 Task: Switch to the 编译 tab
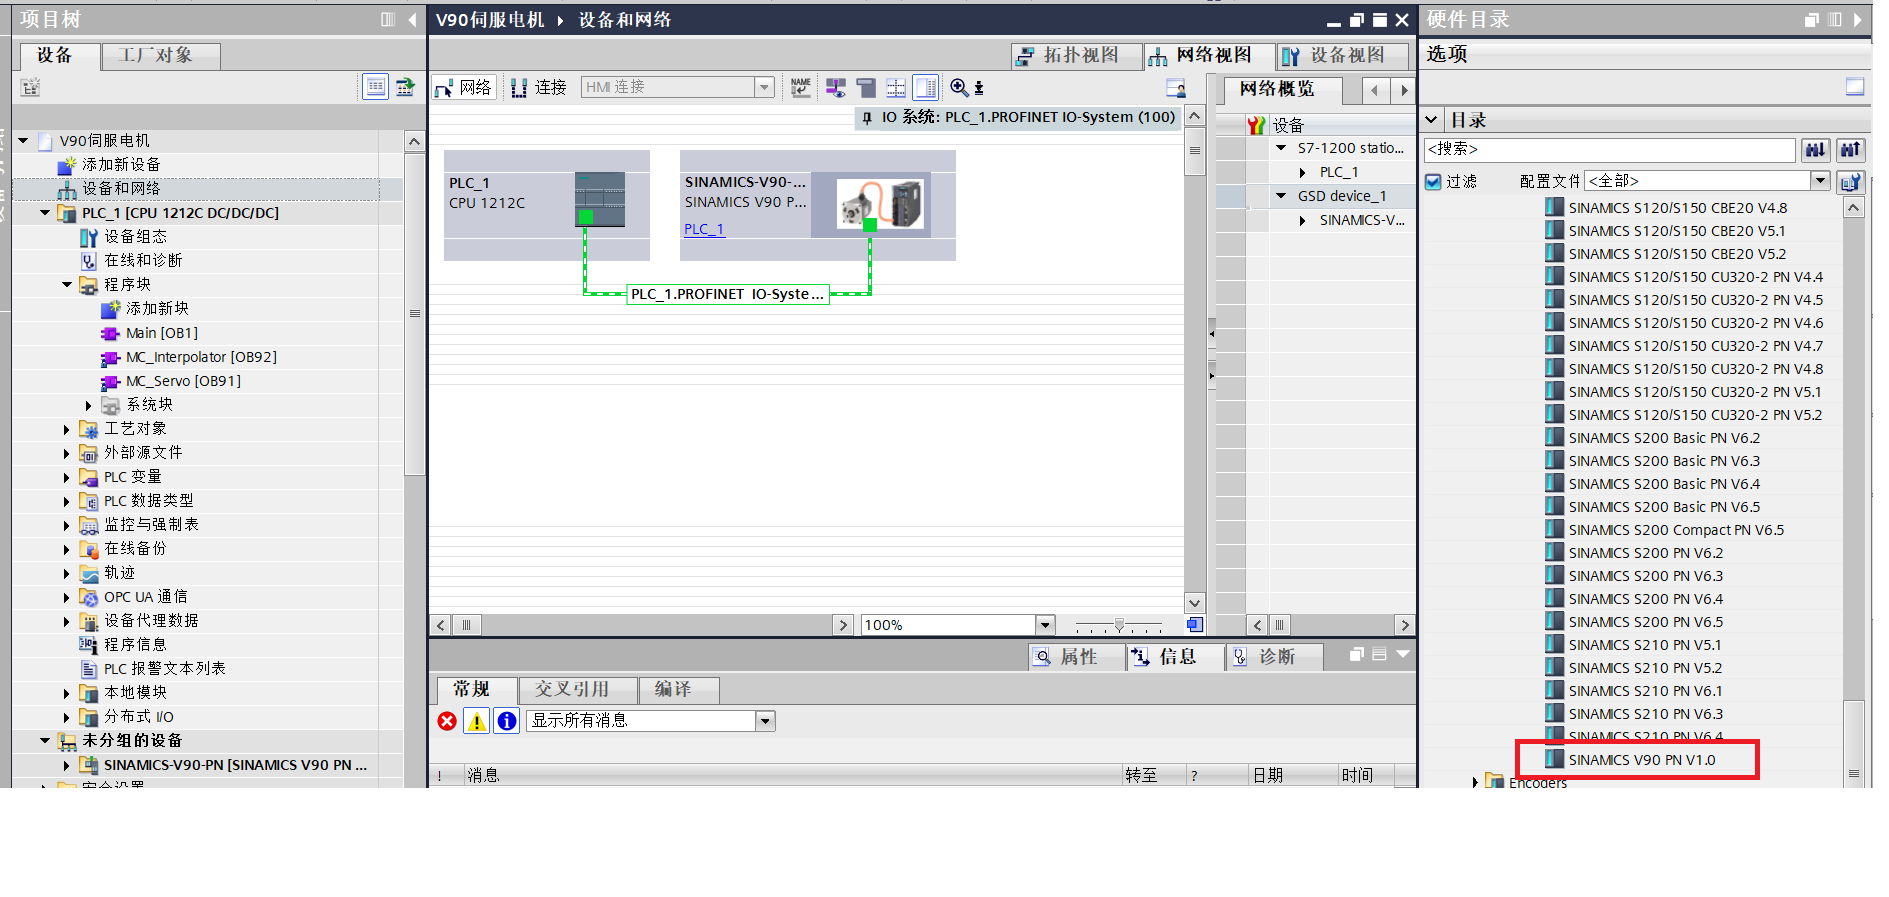coord(679,689)
